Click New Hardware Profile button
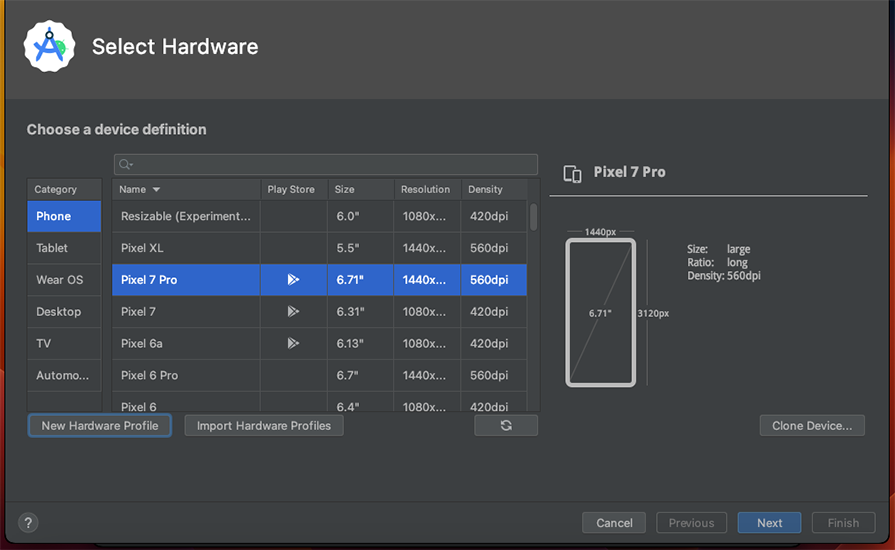Image resolution: width=895 pixels, height=550 pixels. (100, 426)
